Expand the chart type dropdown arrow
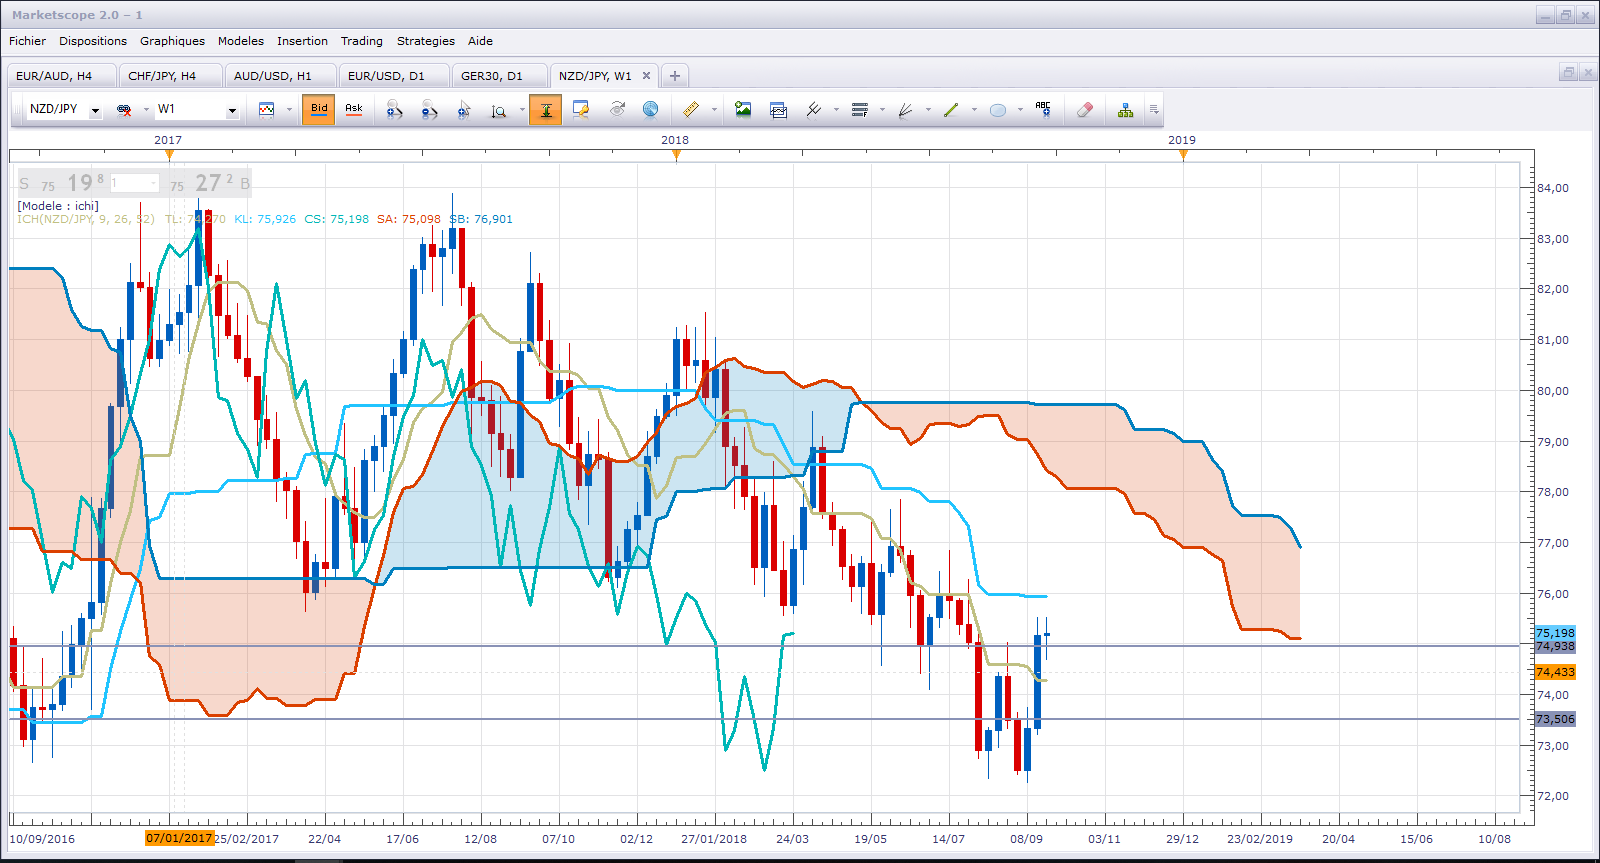Screen dimensions: 1600x863 click(289, 110)
